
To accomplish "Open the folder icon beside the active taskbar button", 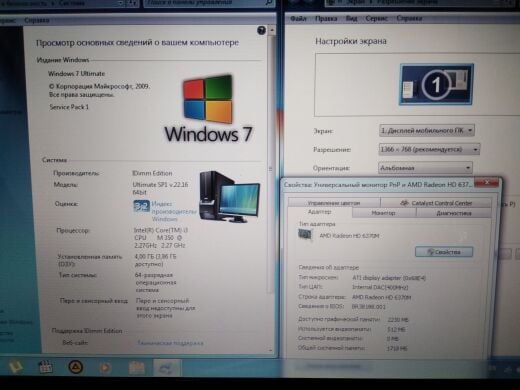I will tap(137, 368).
